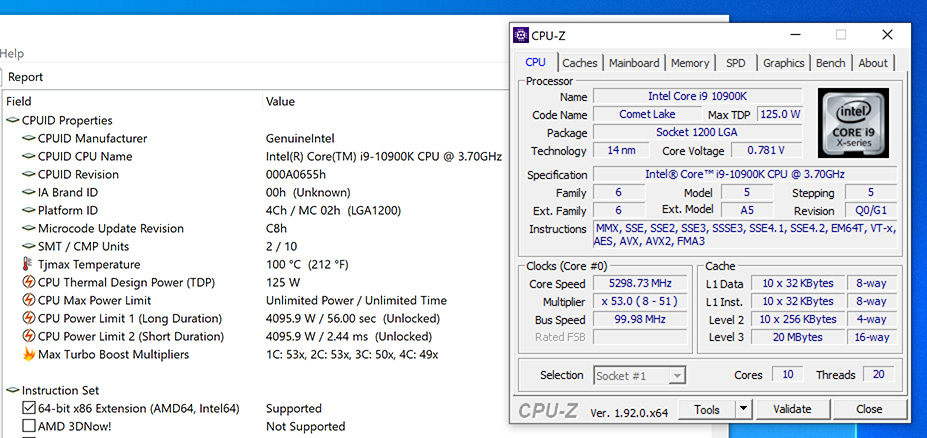Click the Validate button
This screenshot has width=927, height=438.
(x=792, y=409)
